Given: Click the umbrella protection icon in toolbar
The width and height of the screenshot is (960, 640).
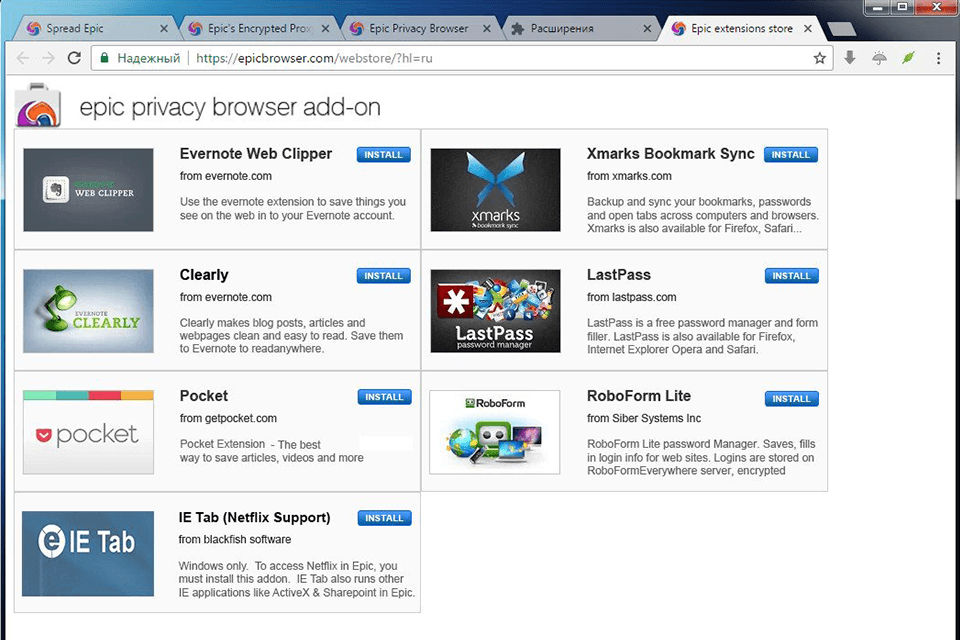Looking at the screenshot, I should pos(879,58).
